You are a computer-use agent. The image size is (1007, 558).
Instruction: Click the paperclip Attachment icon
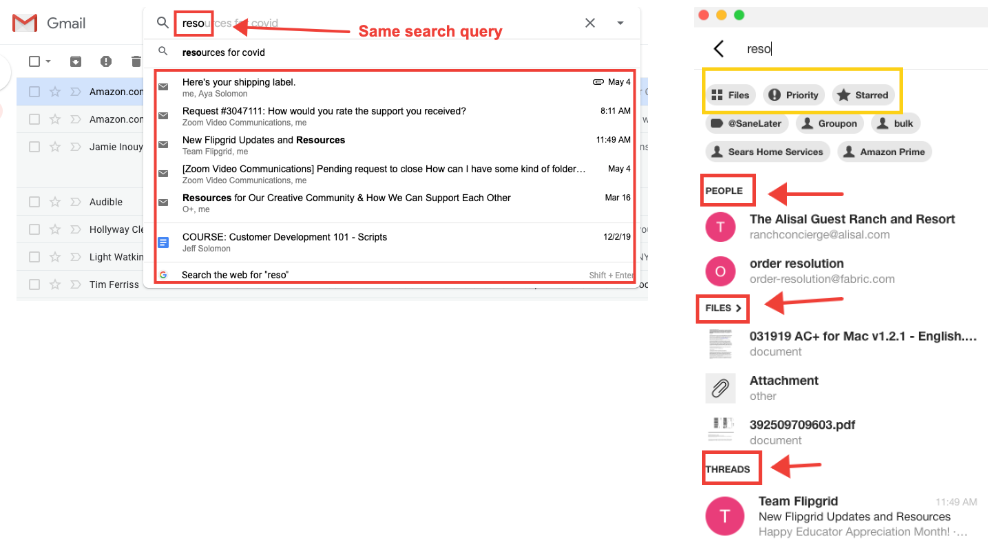721,388
